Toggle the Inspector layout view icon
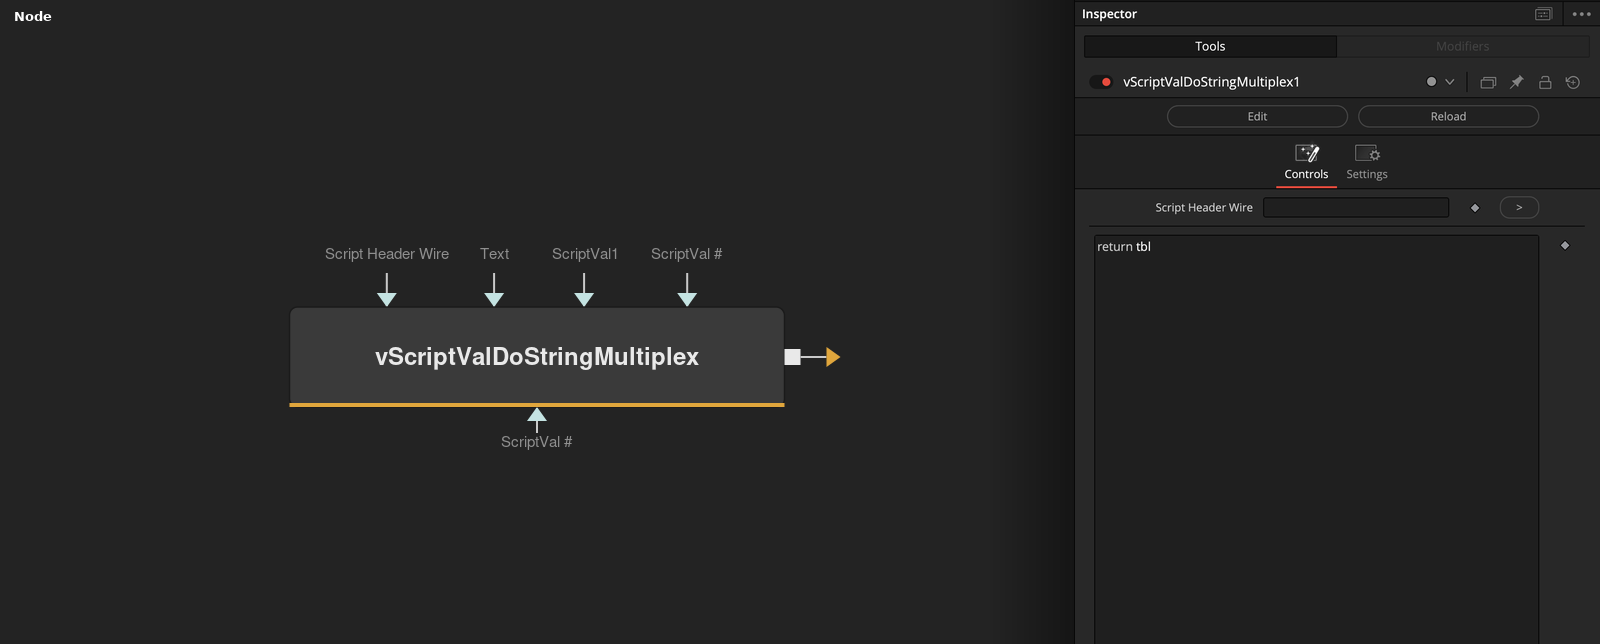 (x=1543, y=14)
